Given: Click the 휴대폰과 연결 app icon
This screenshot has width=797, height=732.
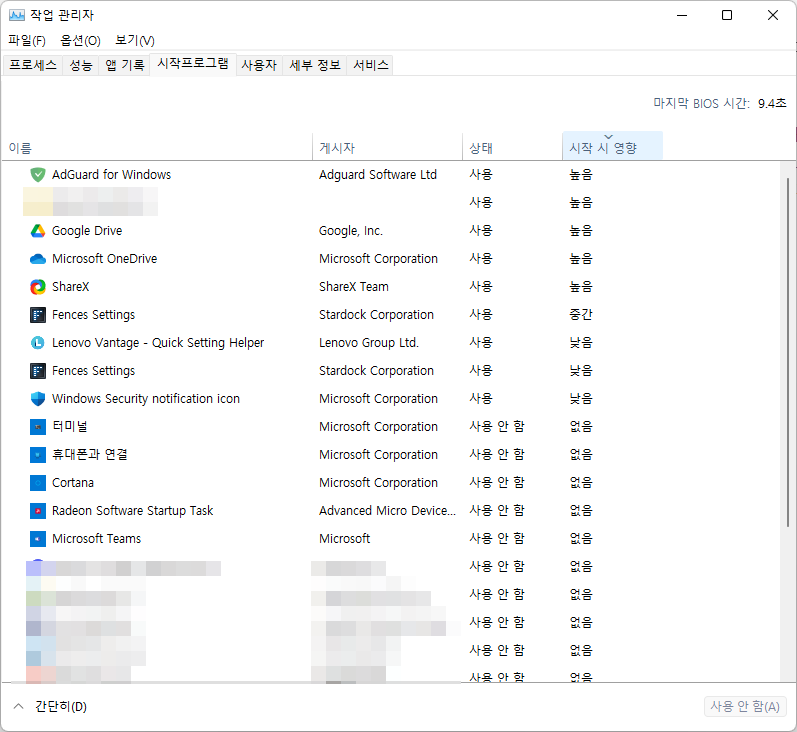Looking at the screenshot, I should click(x=38, y=454).
